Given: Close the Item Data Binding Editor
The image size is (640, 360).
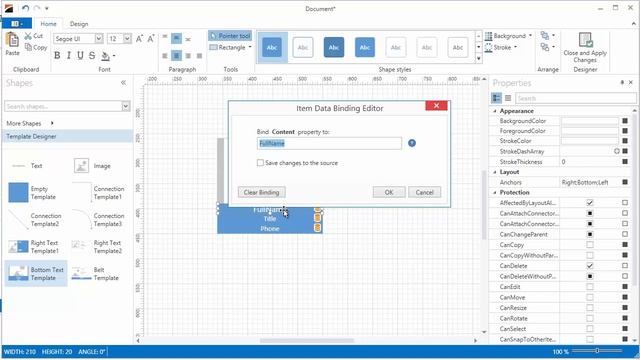Looking at the screenshot, I should point(436,106).
